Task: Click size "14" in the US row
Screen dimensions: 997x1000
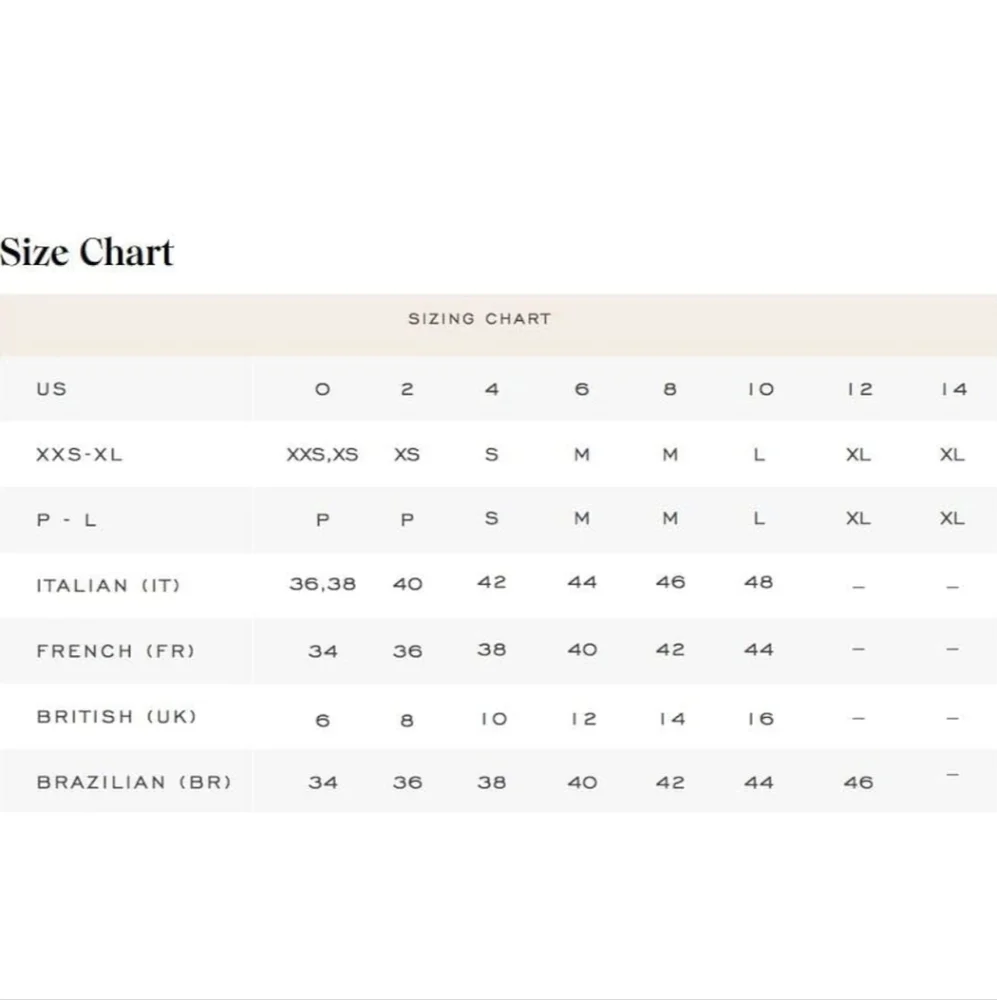Action: tap(954, 389)
